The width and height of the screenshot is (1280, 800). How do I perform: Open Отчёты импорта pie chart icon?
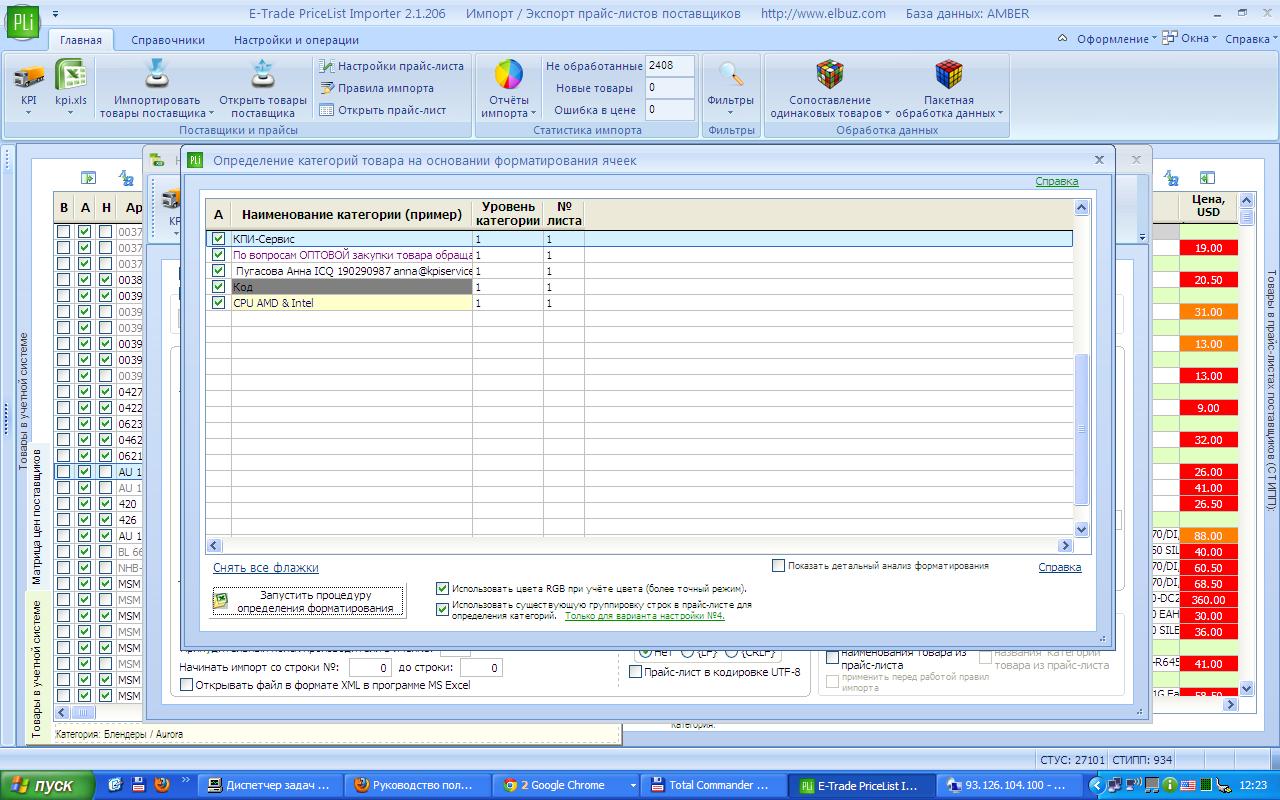(x=509, y=75)
